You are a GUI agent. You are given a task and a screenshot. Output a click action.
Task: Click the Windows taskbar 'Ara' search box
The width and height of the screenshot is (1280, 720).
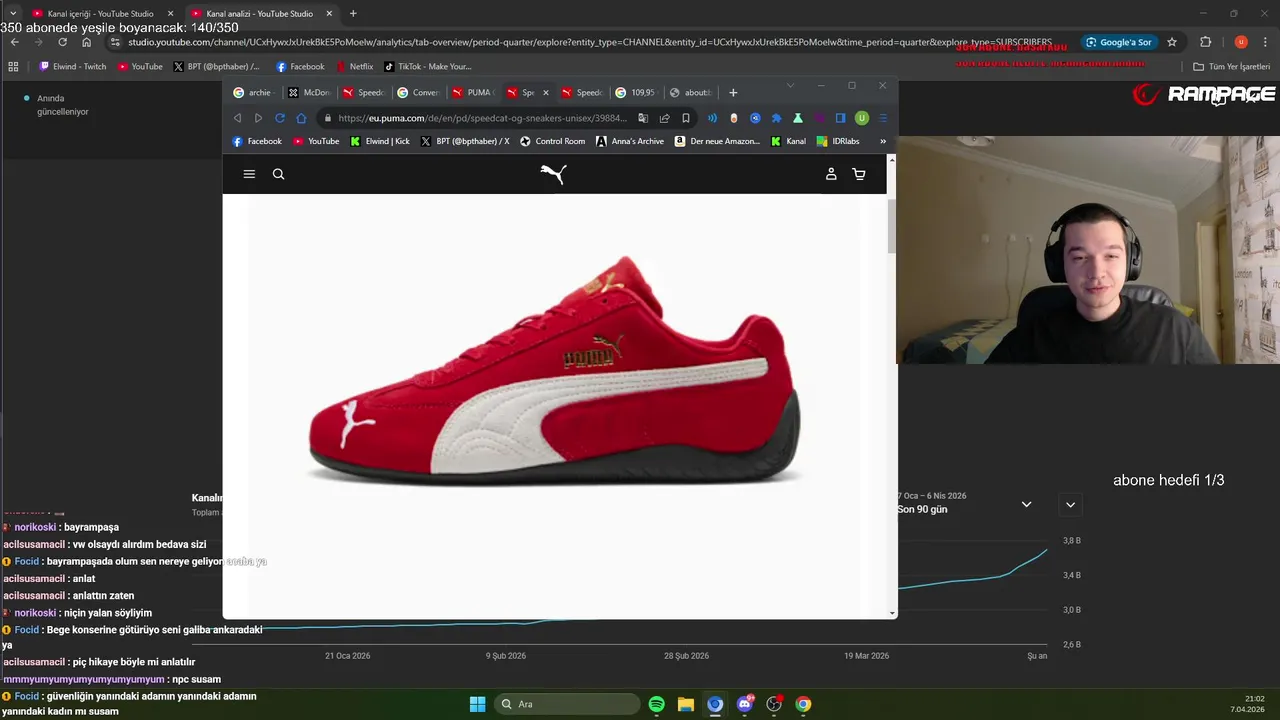566,704
